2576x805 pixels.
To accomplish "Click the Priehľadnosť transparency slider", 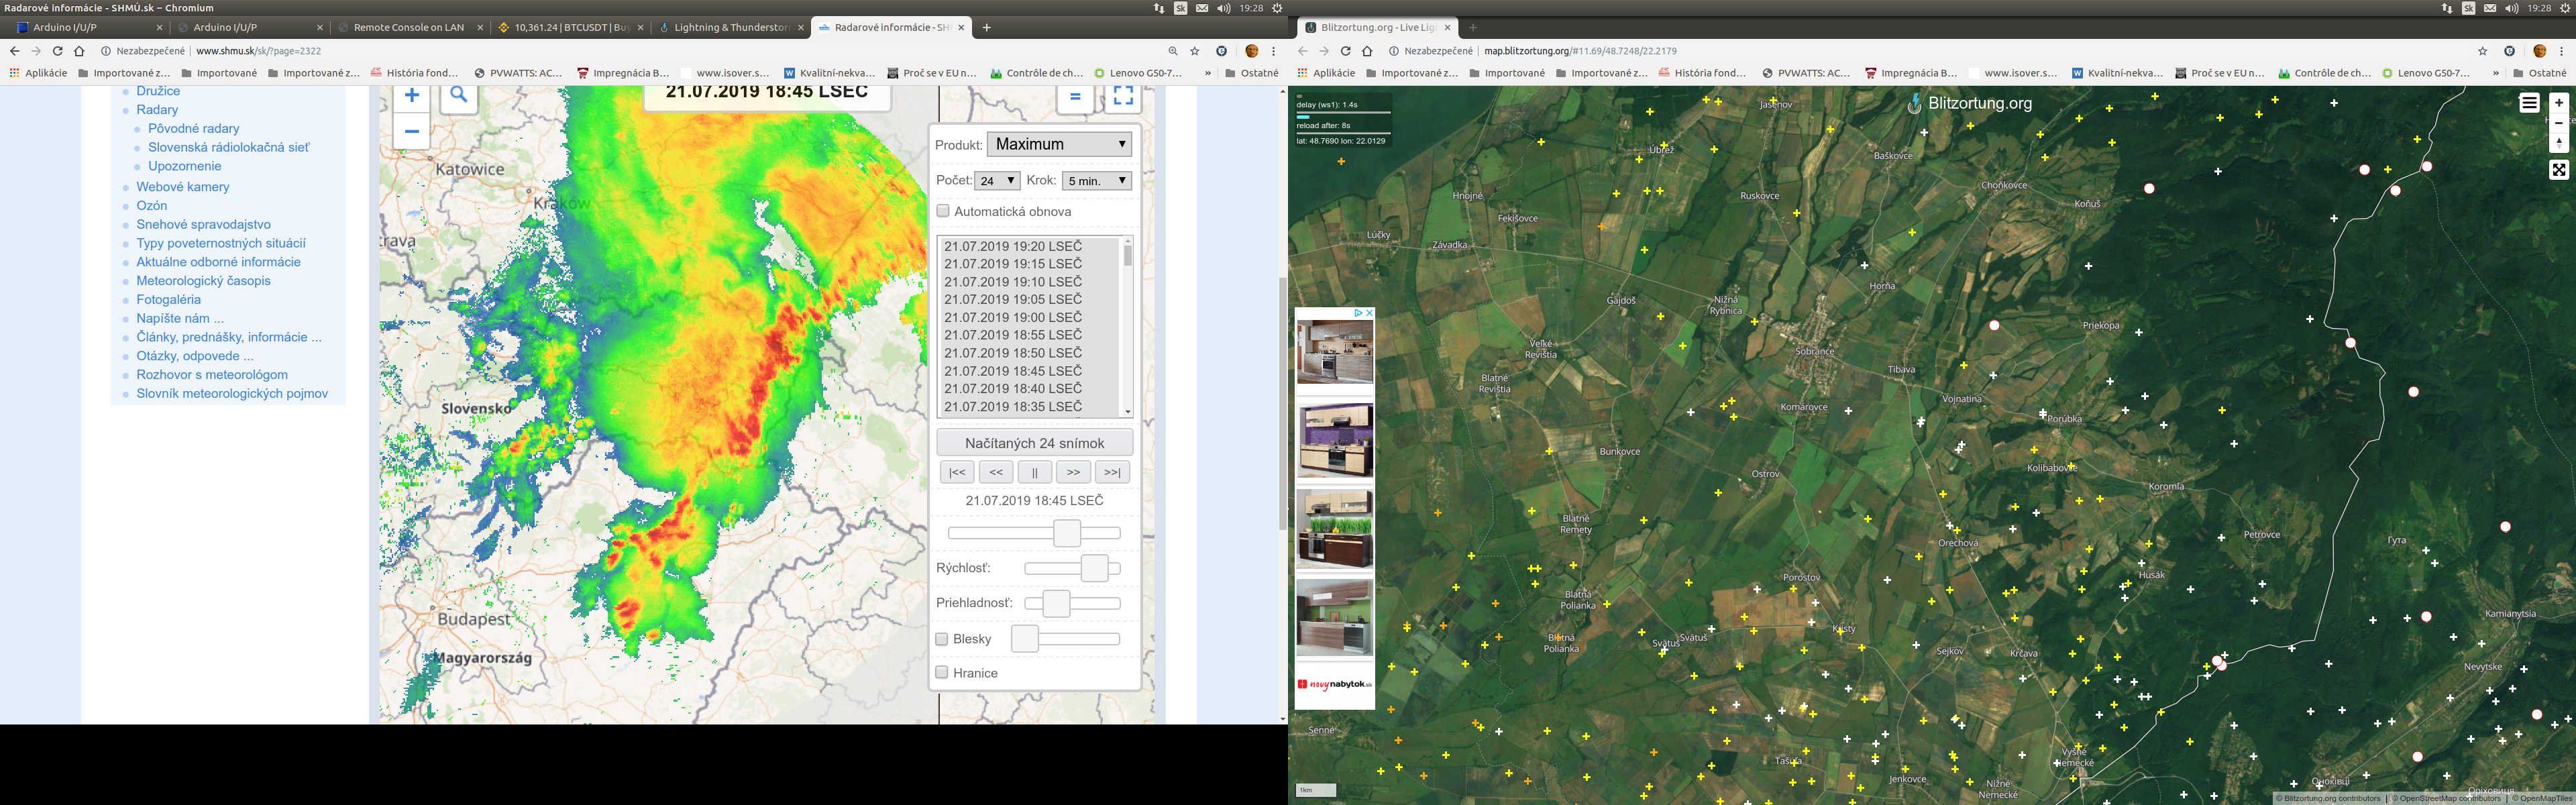I will click(x=1072, y=603).
